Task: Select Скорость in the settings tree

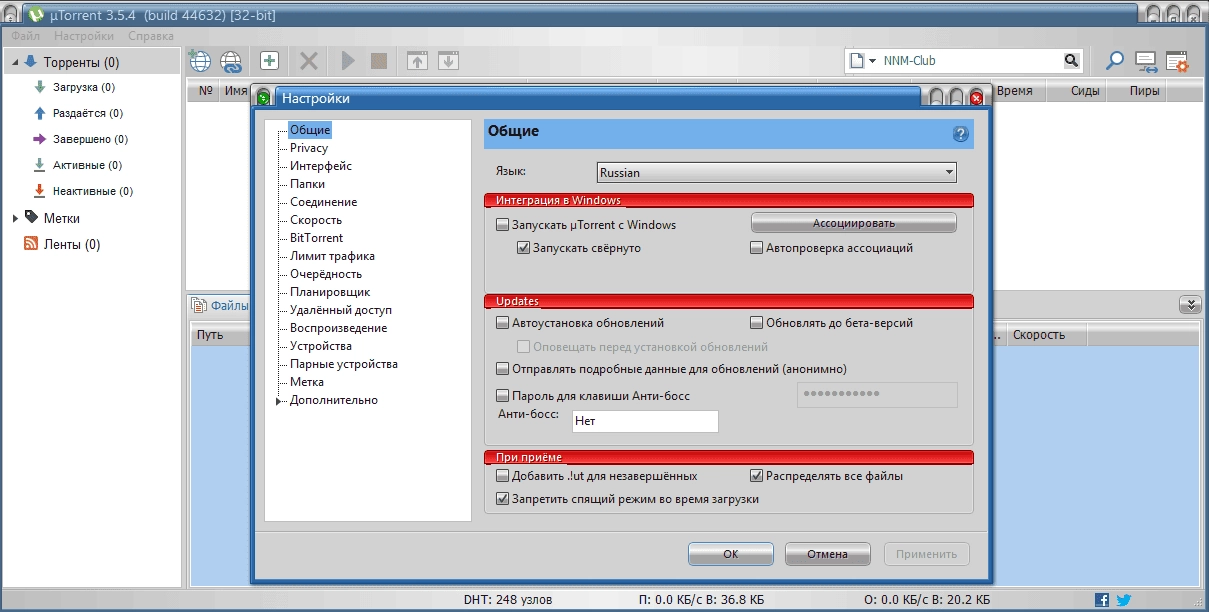Action: (316, 220)
